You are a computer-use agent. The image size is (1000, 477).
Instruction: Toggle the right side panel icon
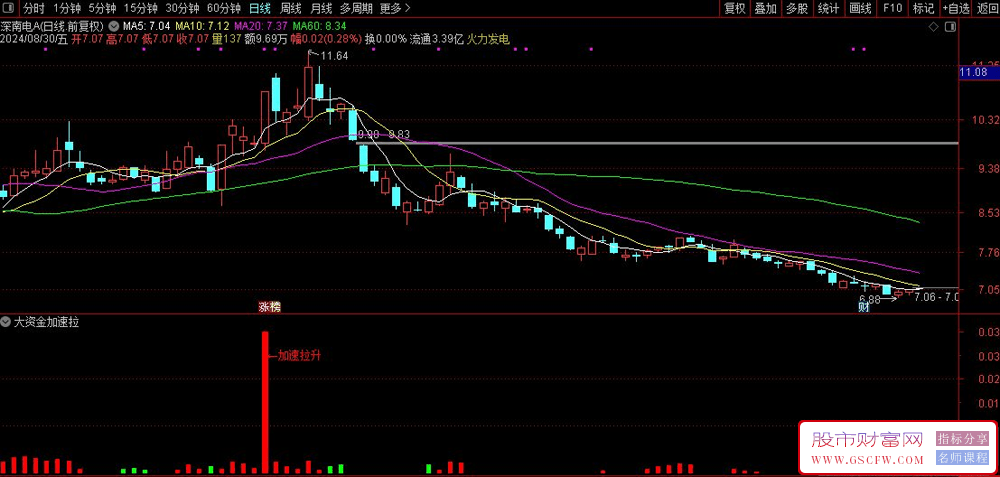[950, 27]
